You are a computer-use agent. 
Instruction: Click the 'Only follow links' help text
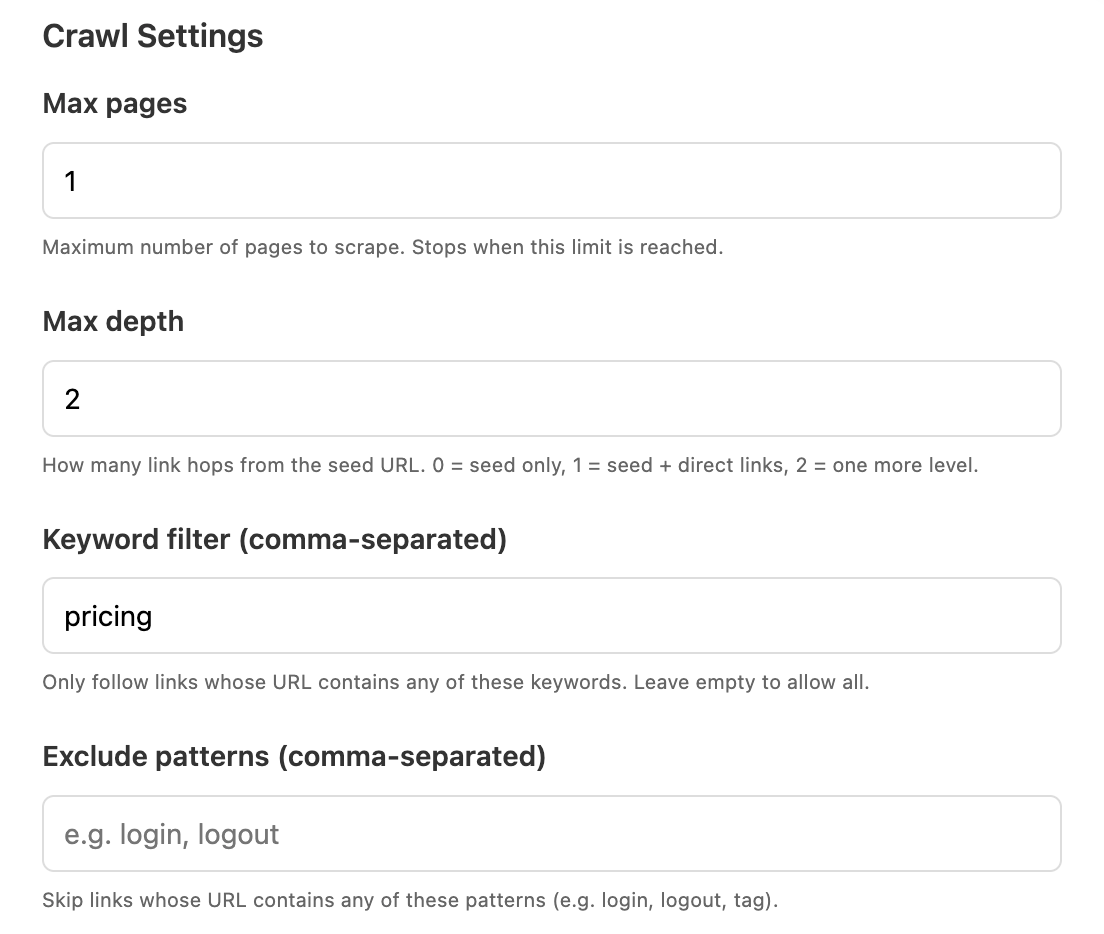click(456, 682)
